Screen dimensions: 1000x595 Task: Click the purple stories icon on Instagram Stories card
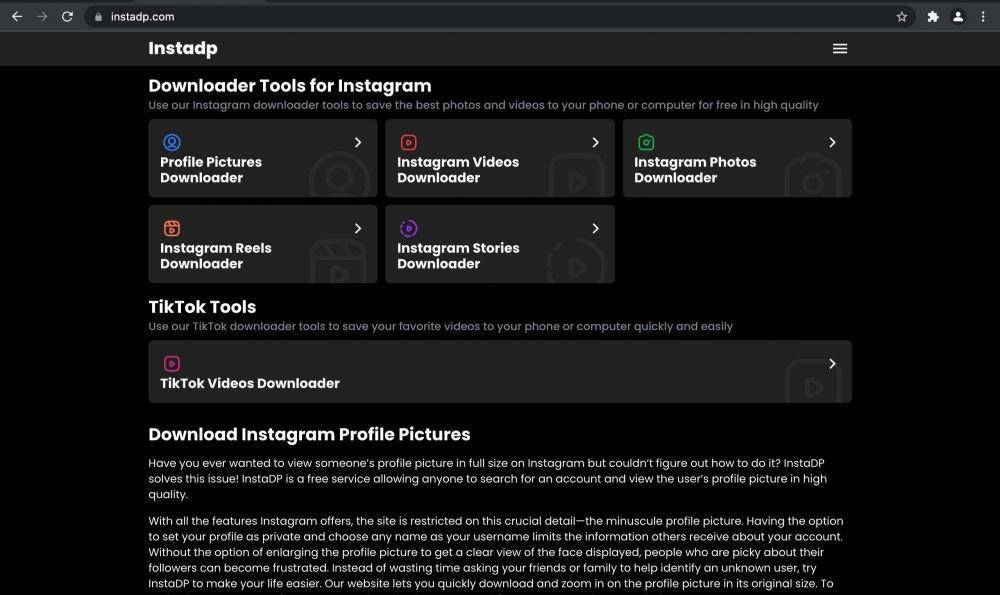pos(409,228)
